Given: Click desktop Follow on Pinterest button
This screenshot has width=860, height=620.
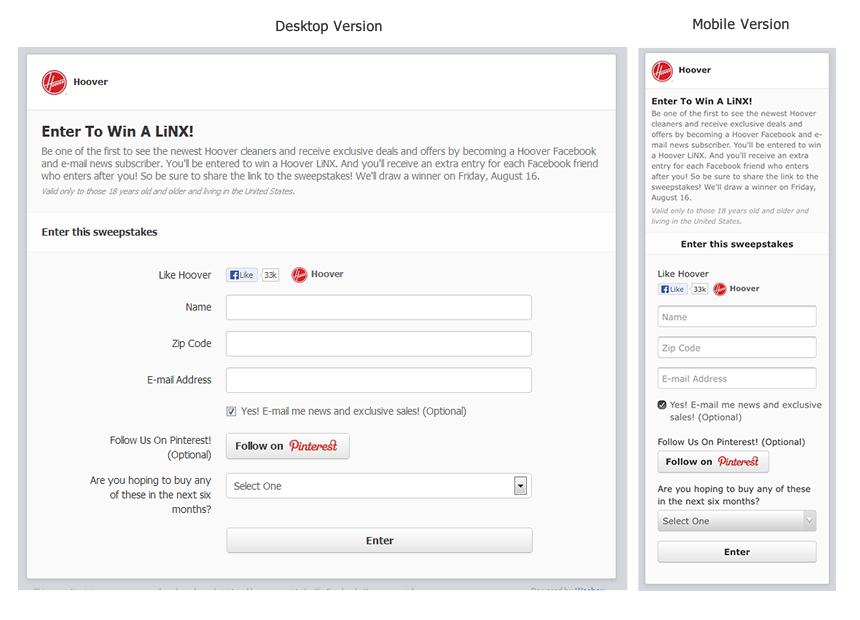Looking at the screenshot, I should point(288,446).
